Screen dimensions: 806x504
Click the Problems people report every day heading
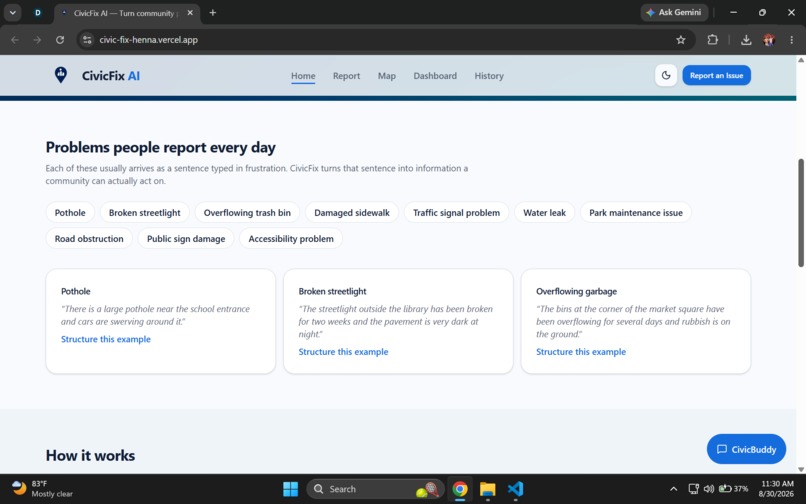coord(160,147)
